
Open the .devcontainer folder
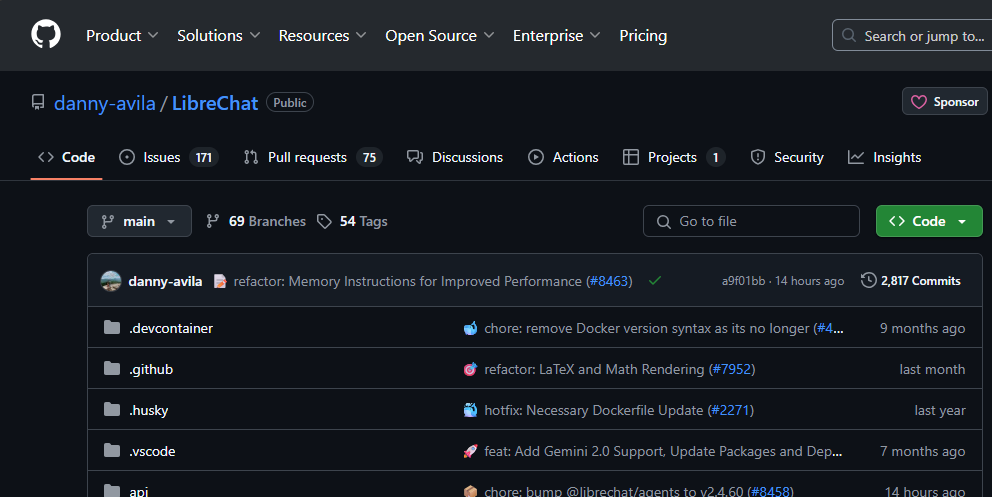click(171, 328)
